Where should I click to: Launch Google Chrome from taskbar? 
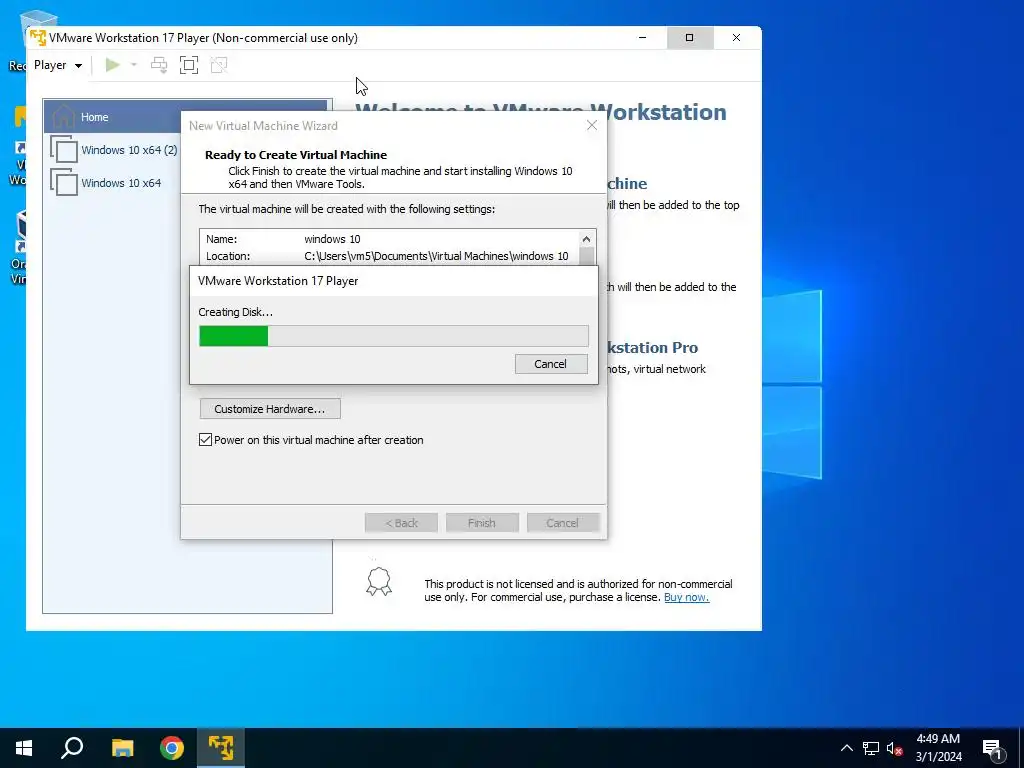point(172,748)
